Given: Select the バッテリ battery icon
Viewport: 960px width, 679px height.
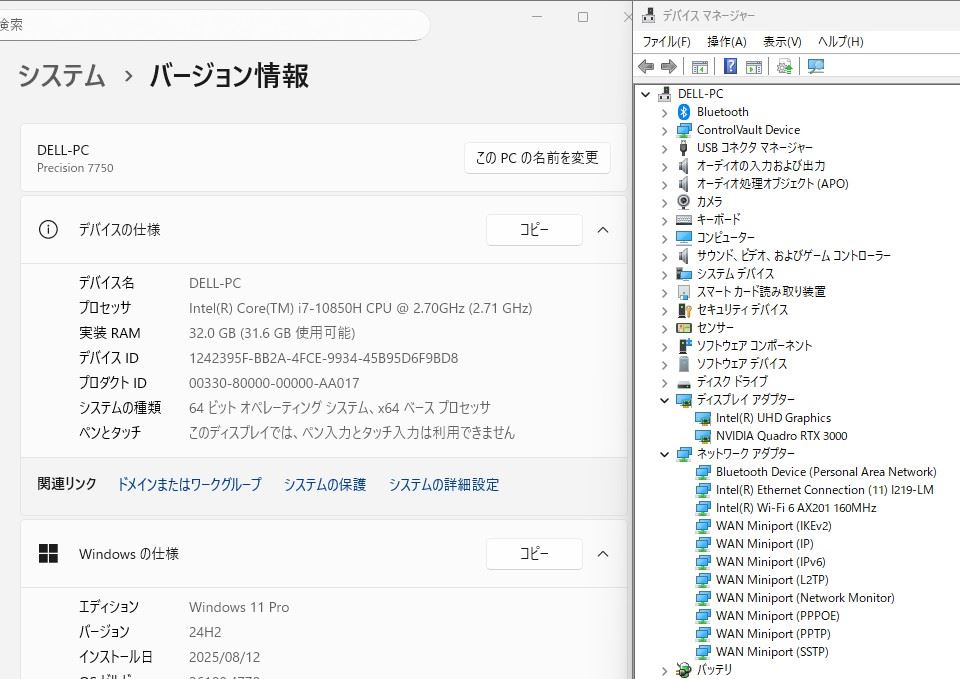Looking at the screenshot, I should pyautogui.click(x=684, y=670).
